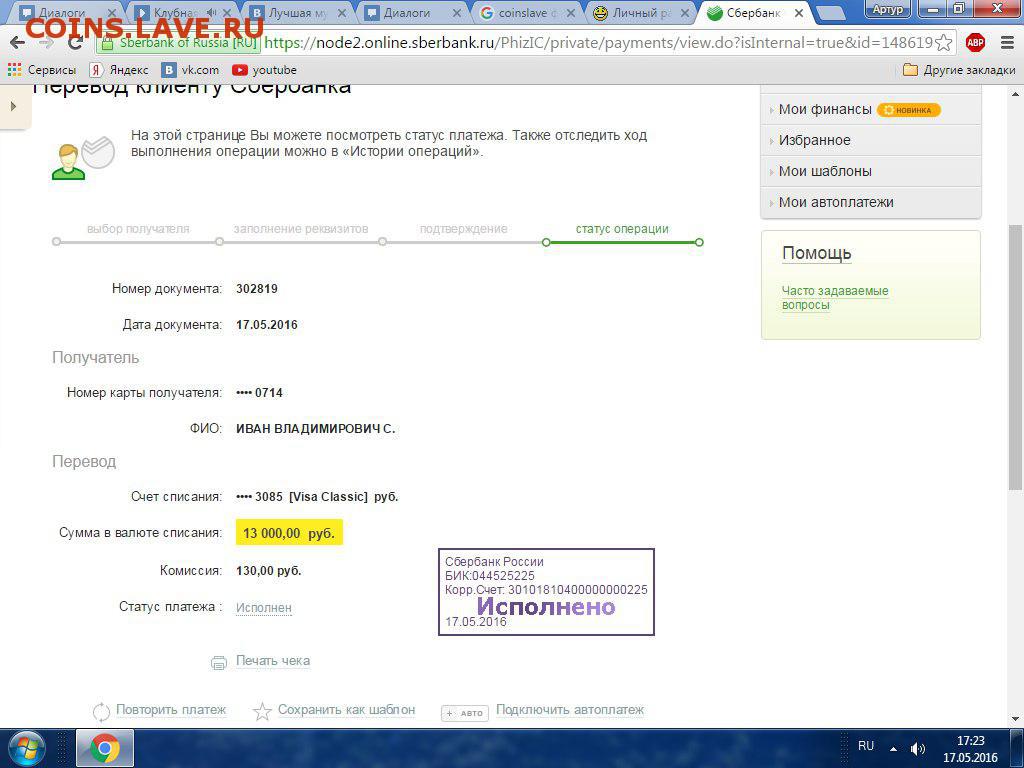Screen dimensions: 1024x768
Task: Click the commission value 130,00 руб.
Action: (x=268, y=571)
